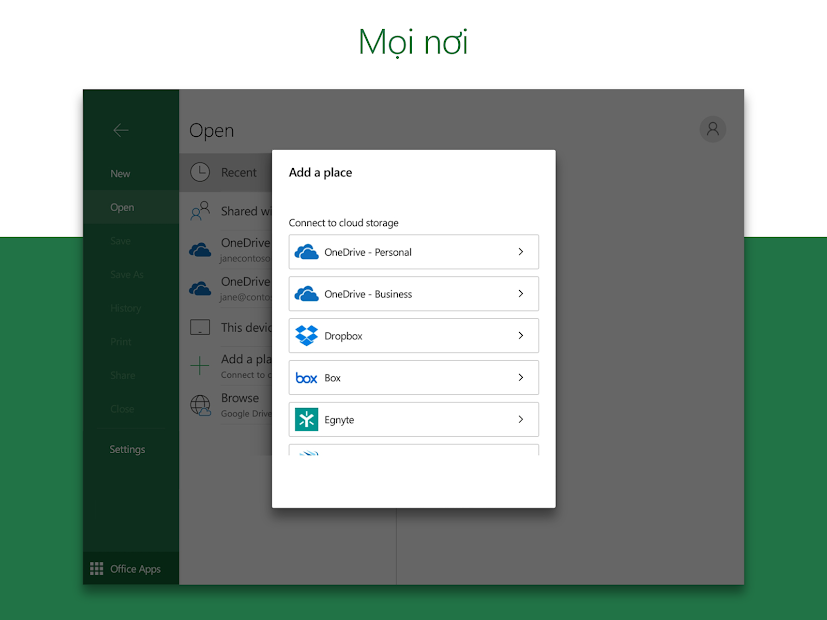Open Dropbox using its chevron arrow

click(x=522, y=335)
